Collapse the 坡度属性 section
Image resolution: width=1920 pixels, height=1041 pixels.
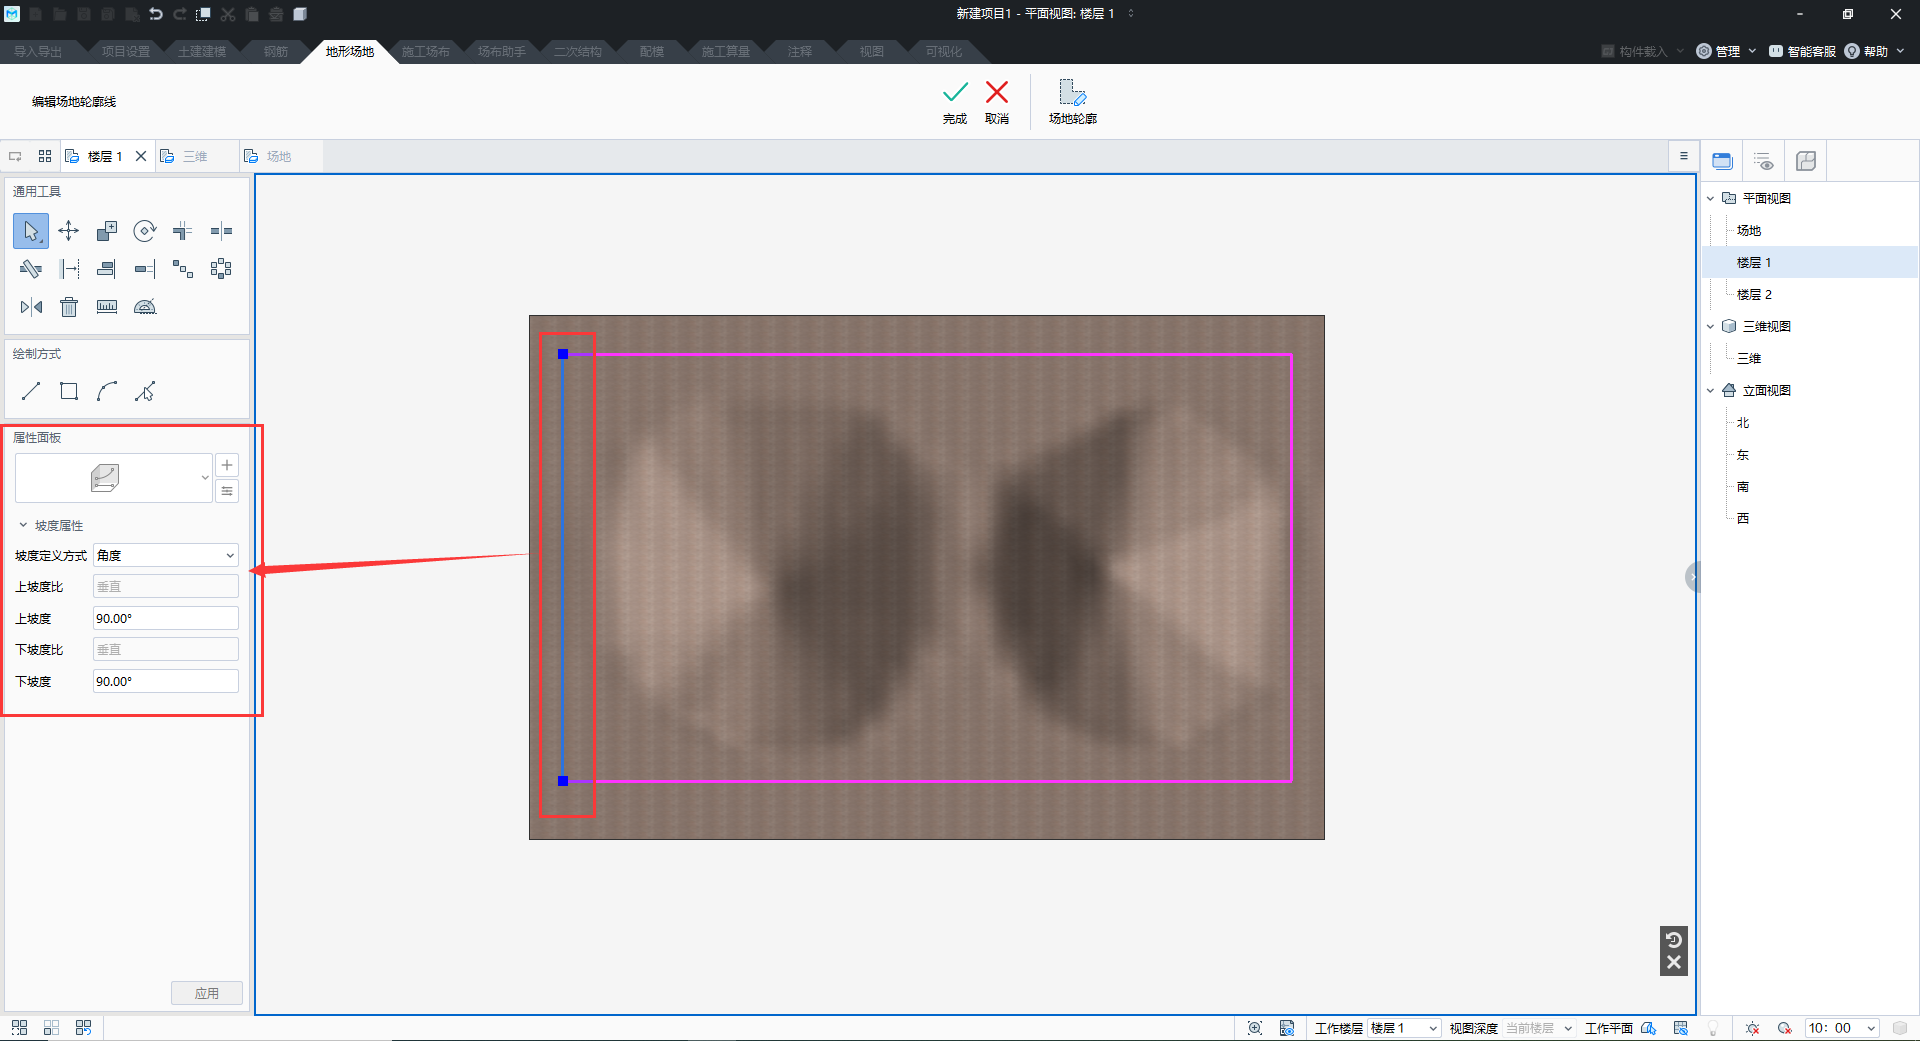pyautogui.click(x=23, y=525)
